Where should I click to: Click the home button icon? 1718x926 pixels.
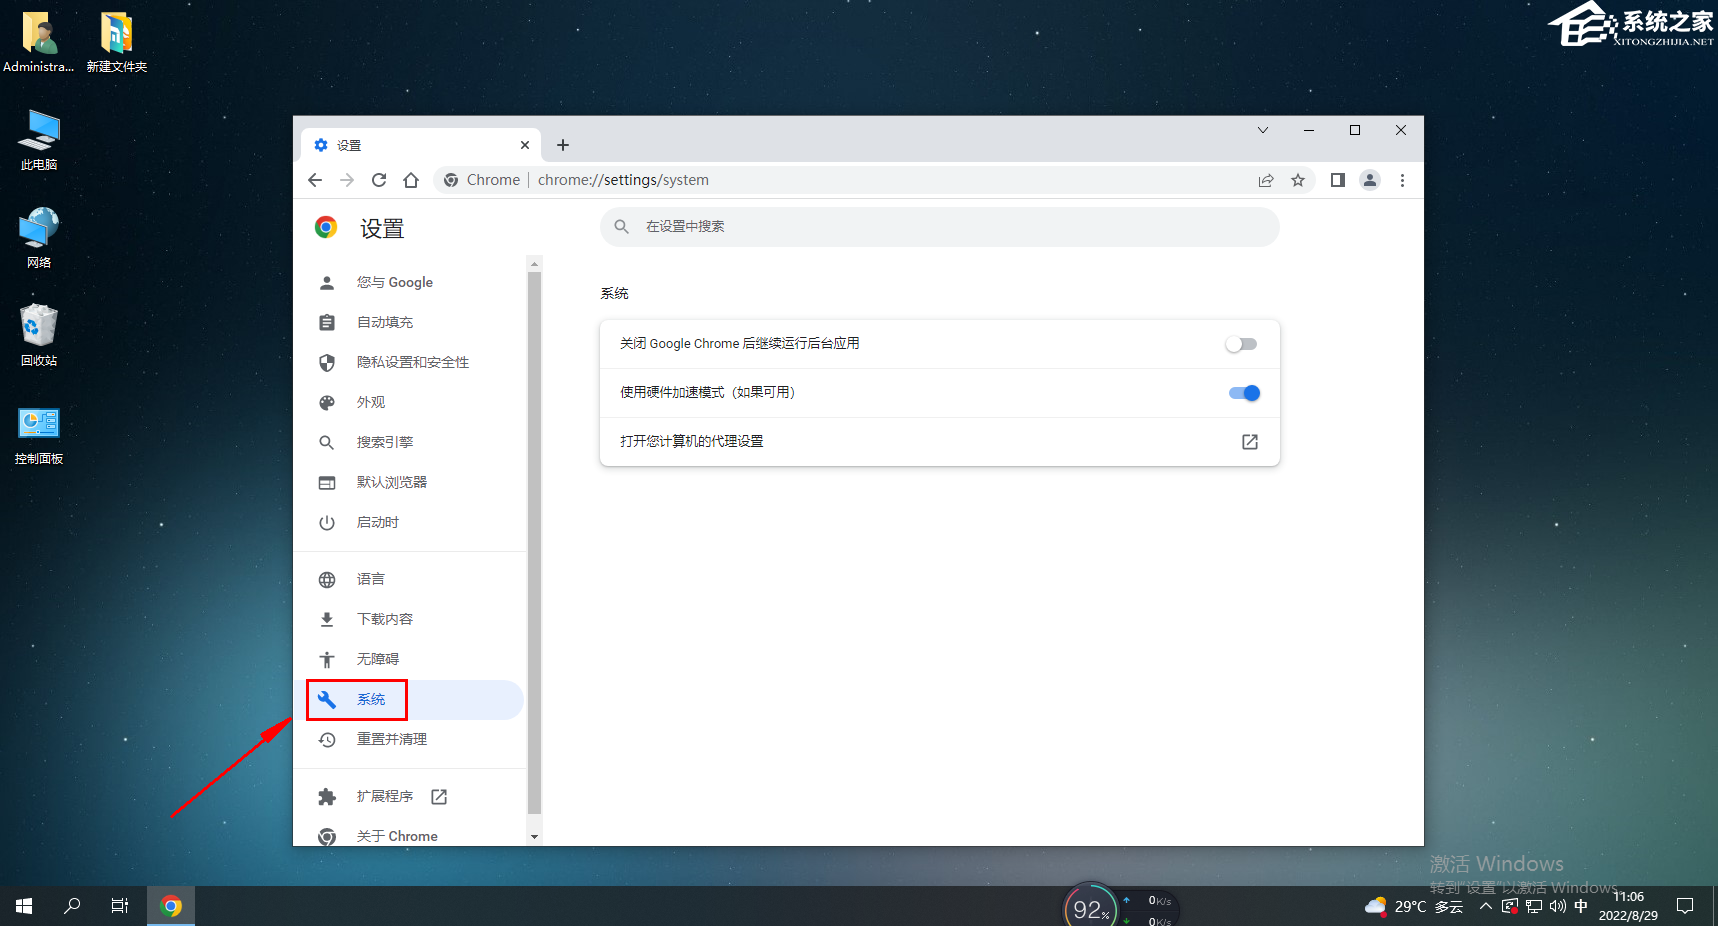pyautogui.click(x=411, y=180)
